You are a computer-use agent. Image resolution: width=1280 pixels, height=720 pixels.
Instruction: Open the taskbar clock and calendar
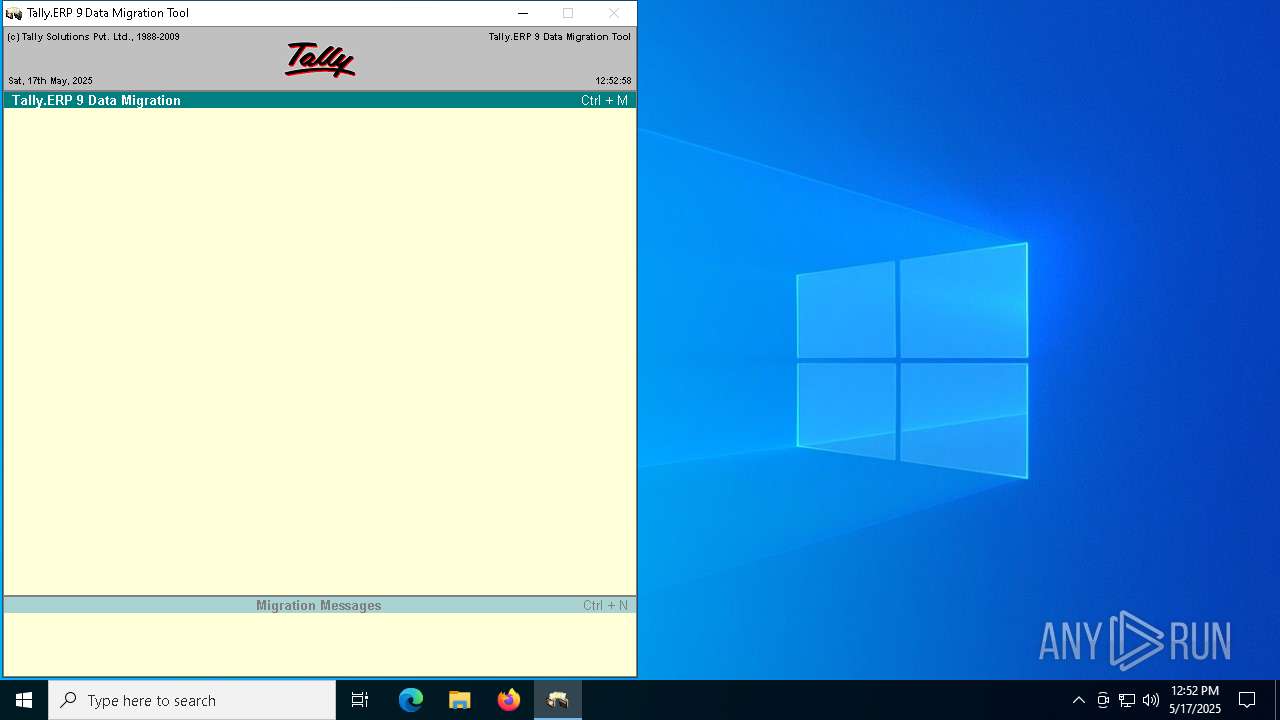[x=1195, y=700]
